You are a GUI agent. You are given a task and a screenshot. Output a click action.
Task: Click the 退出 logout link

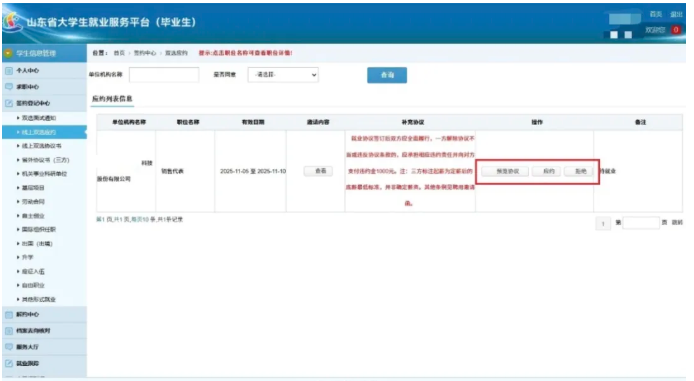676,14
